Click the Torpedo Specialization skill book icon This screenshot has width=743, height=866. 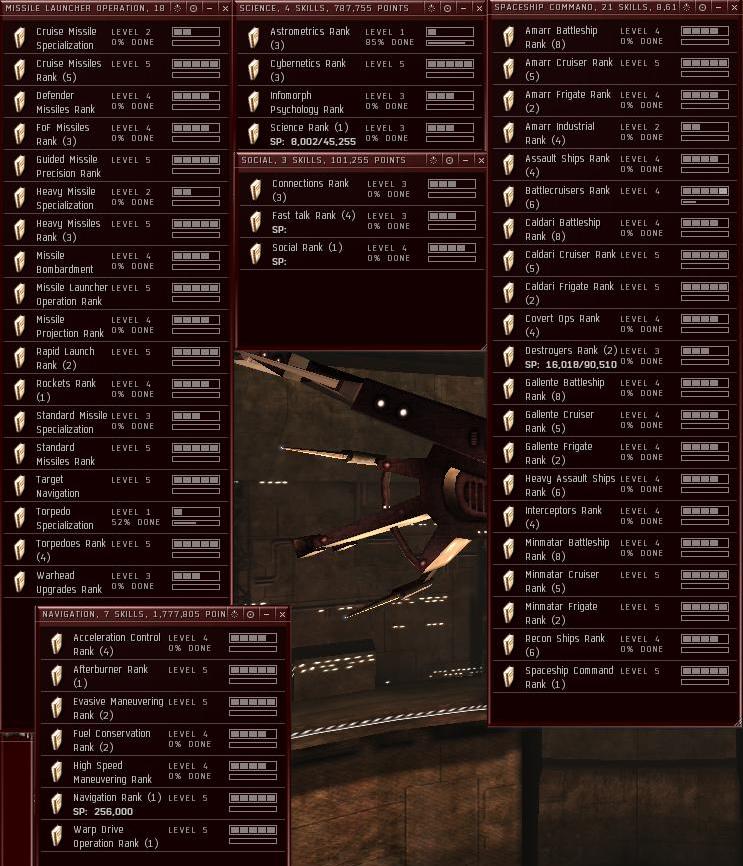point(20,518)
